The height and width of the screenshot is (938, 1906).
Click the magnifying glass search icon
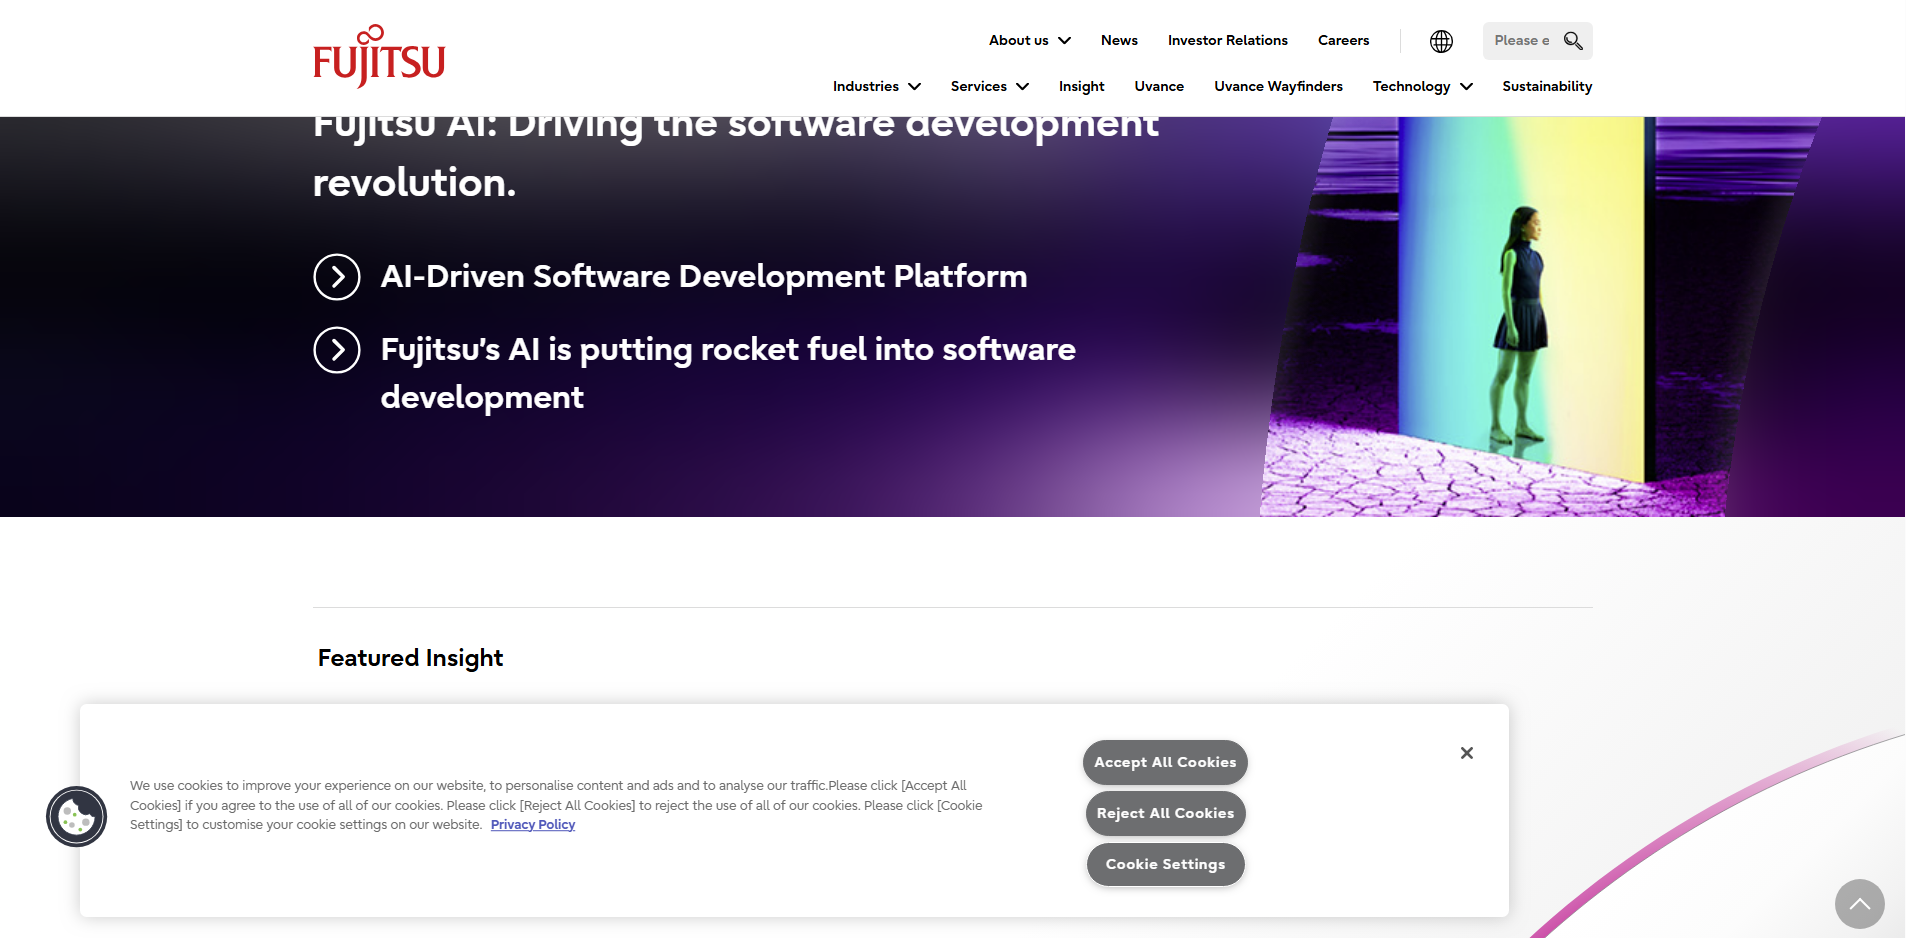tap(1573, 41)
